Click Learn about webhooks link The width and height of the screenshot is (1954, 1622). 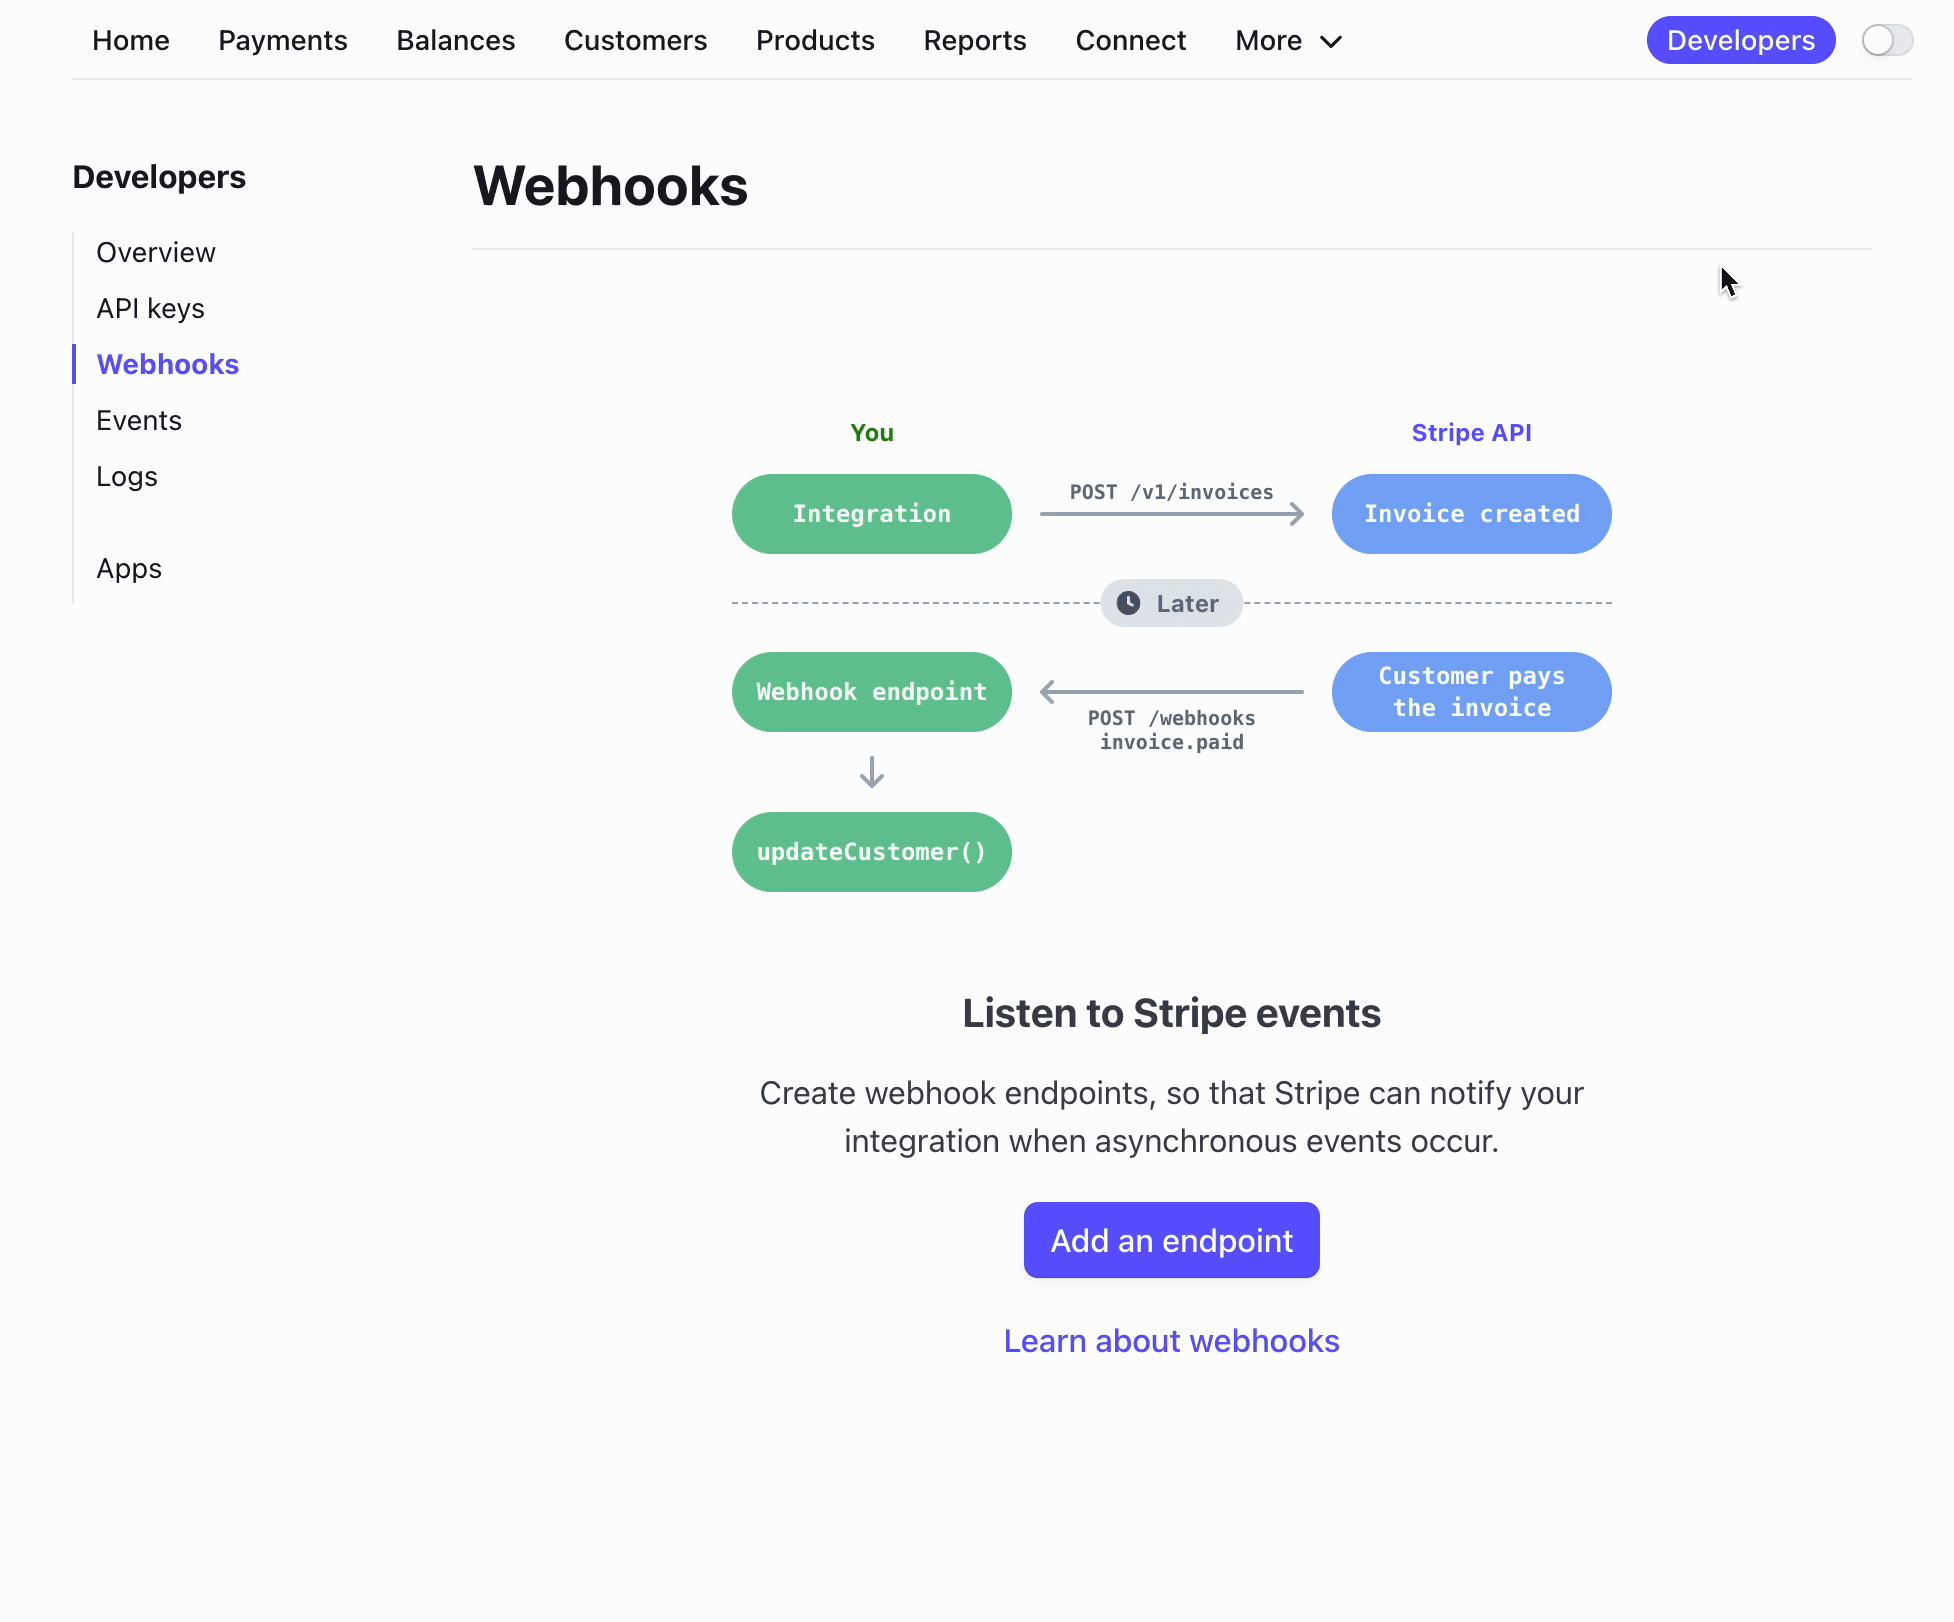[x=1170, y=1341]
